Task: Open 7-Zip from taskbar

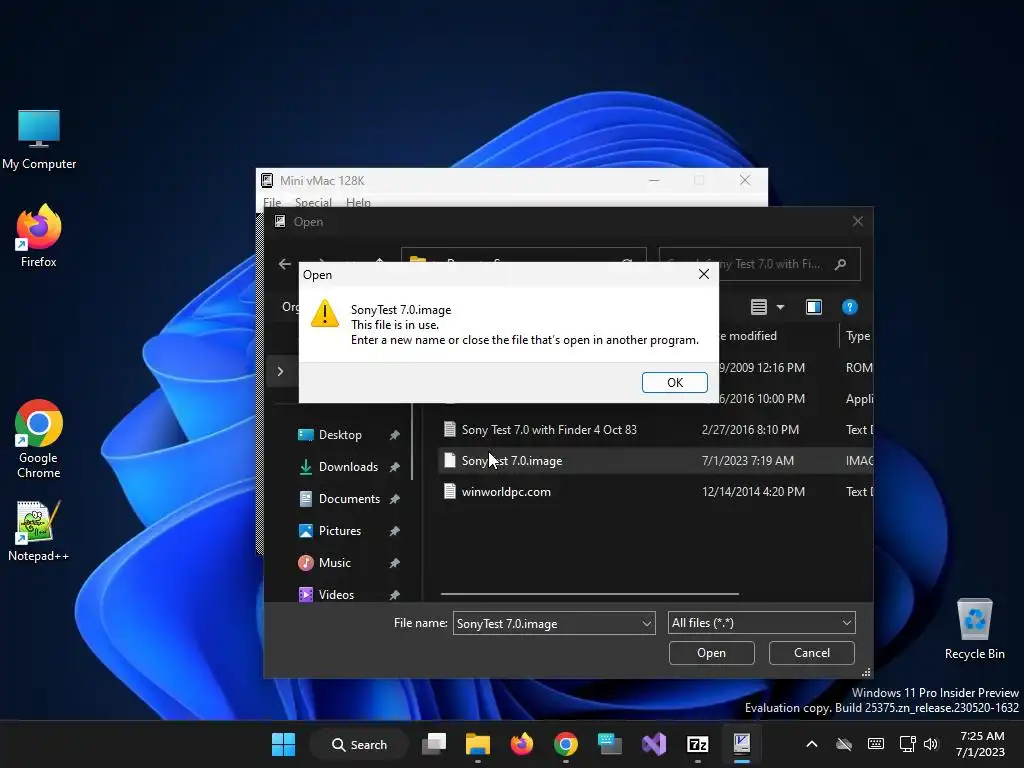Action: (697, 744)
